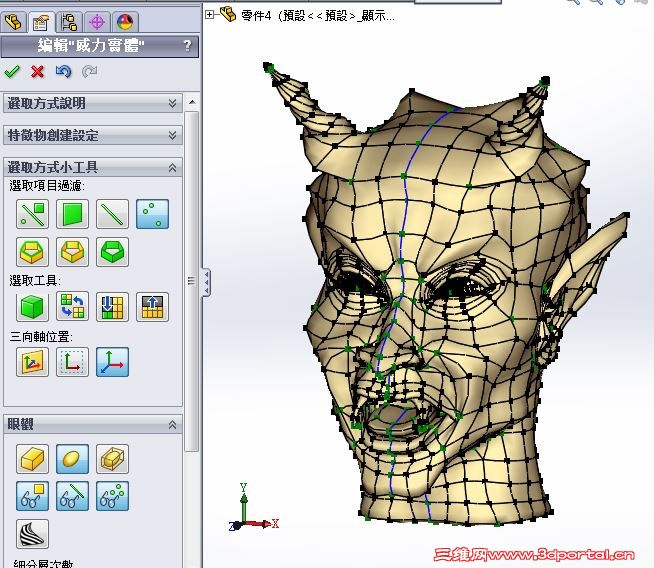The width and height of the screenshot is (654, 568).
Task: Click the blue undo arrow
Action: (x=63, y=71)
